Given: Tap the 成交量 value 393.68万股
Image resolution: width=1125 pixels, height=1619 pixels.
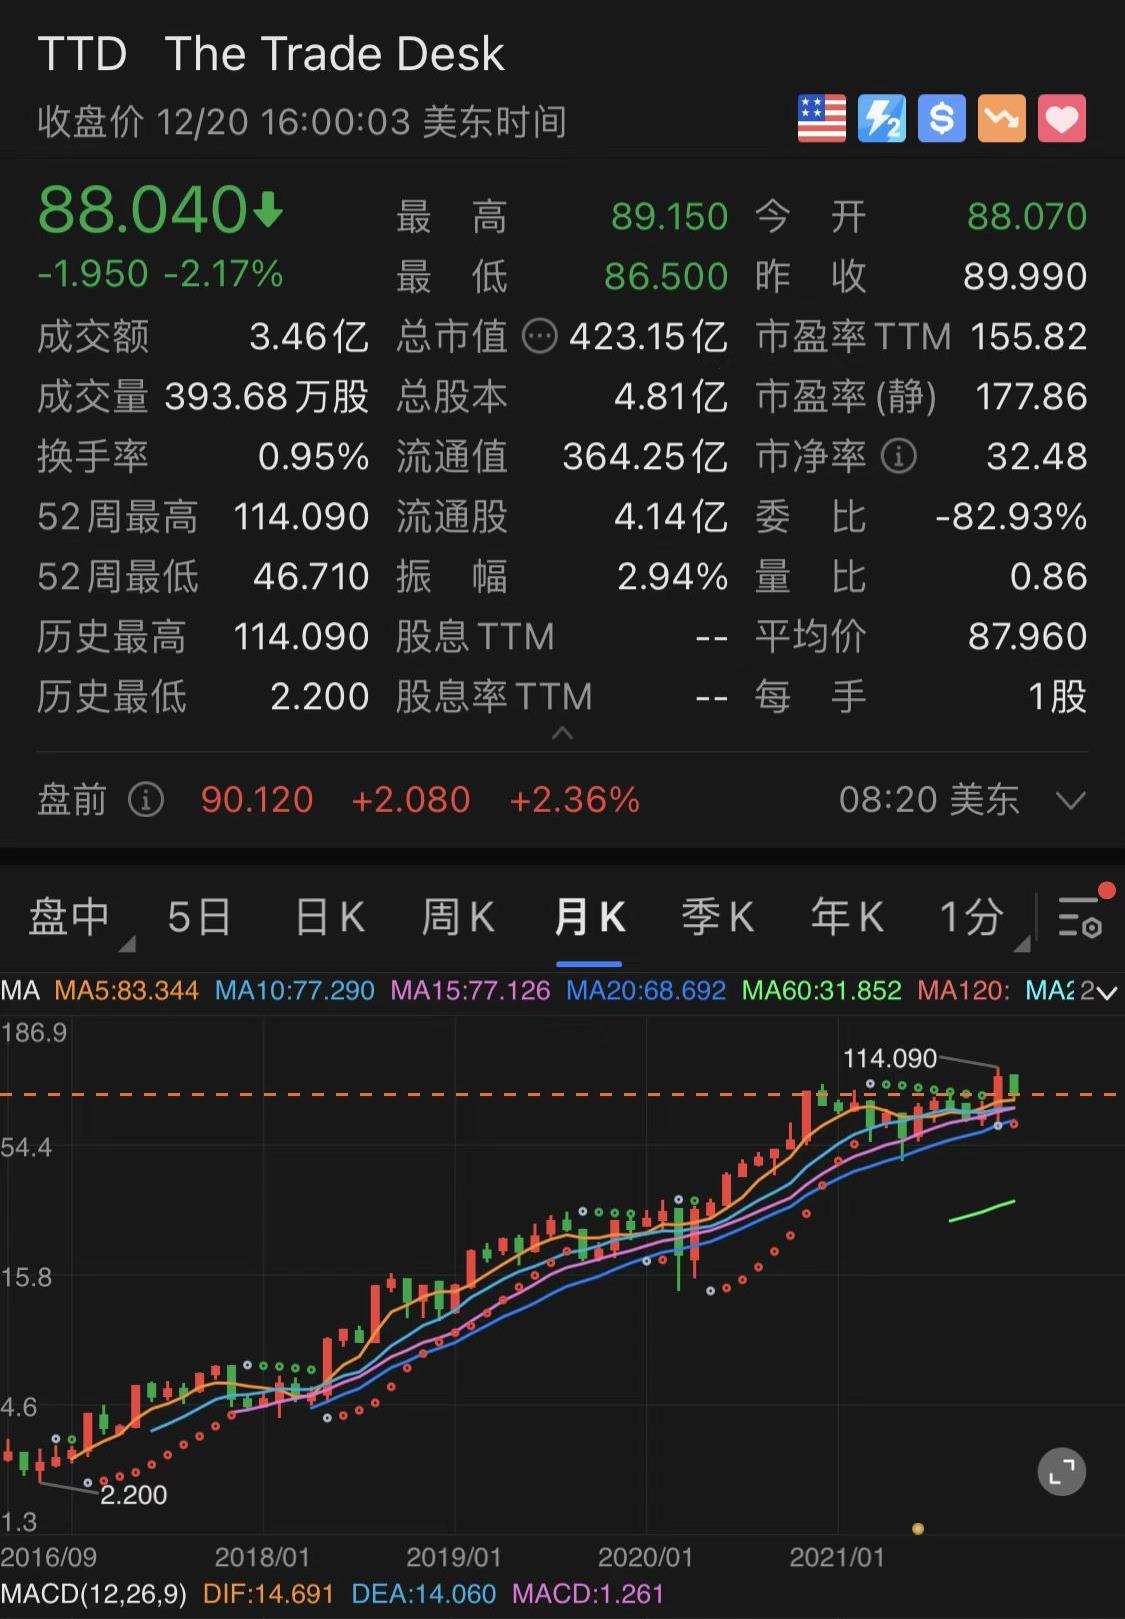Looking at the screenshot, I should pos(267,397).
